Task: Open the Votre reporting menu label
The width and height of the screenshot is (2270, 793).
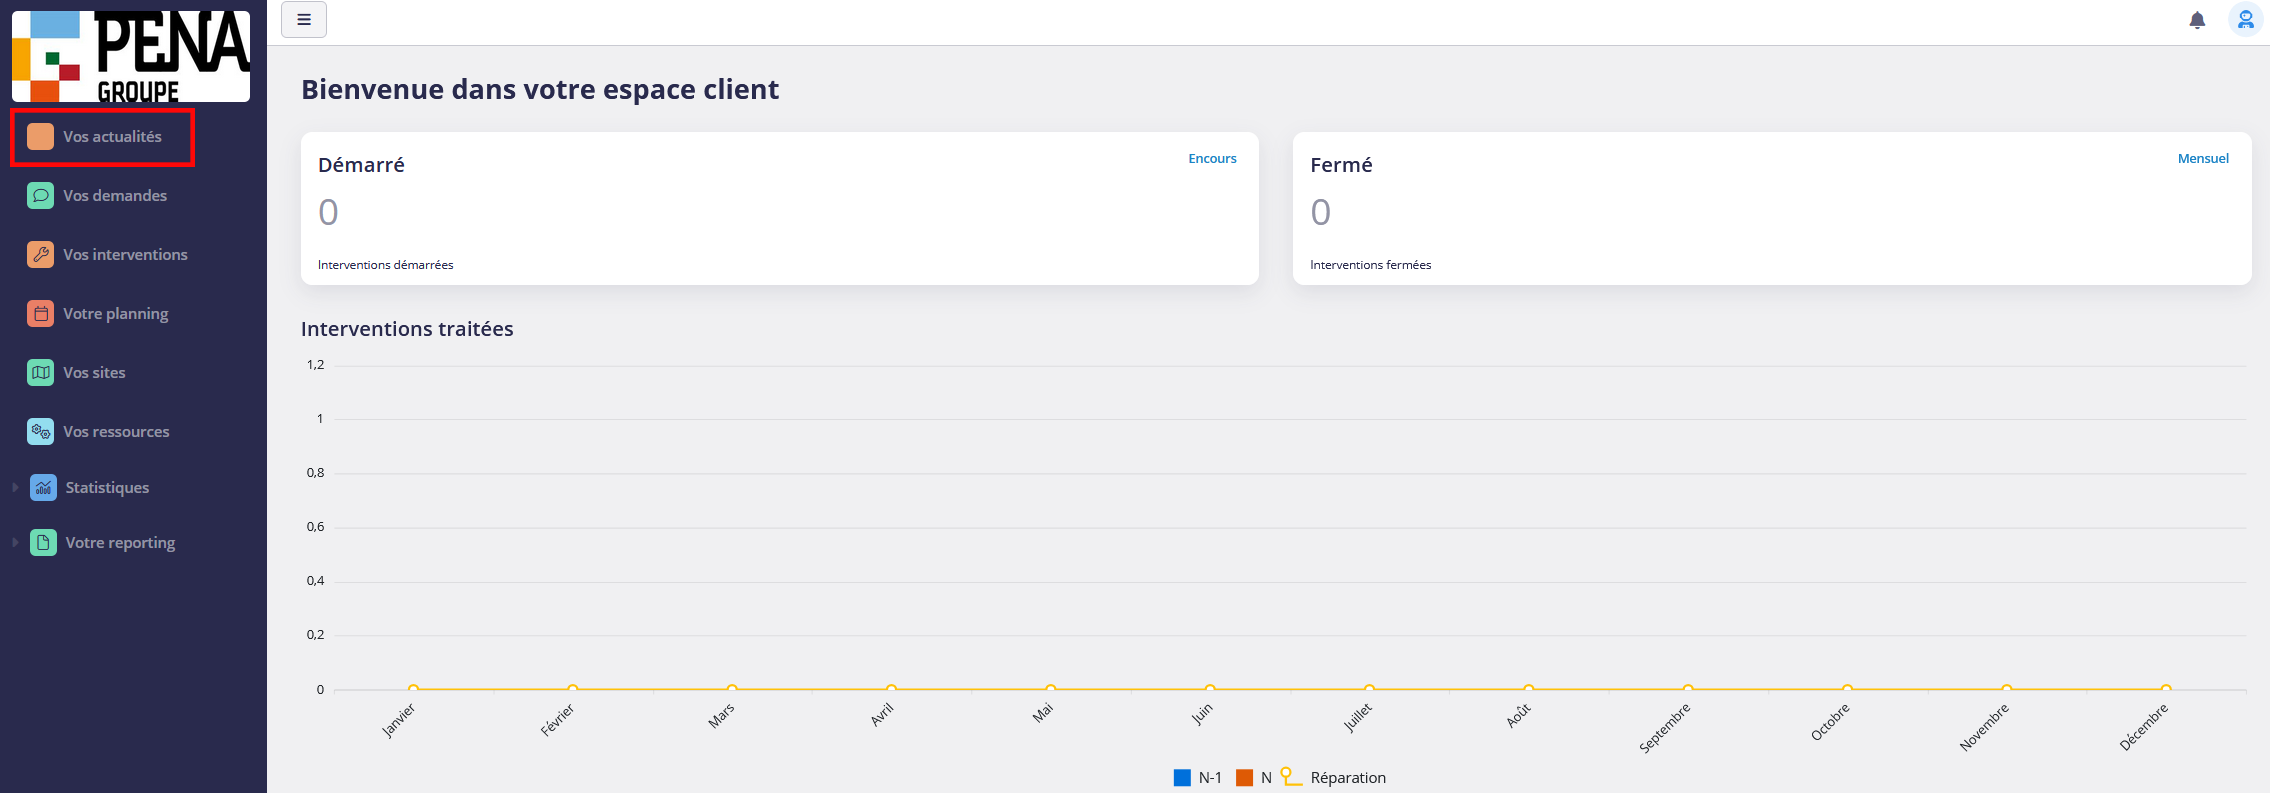Action: pos(120,542)
